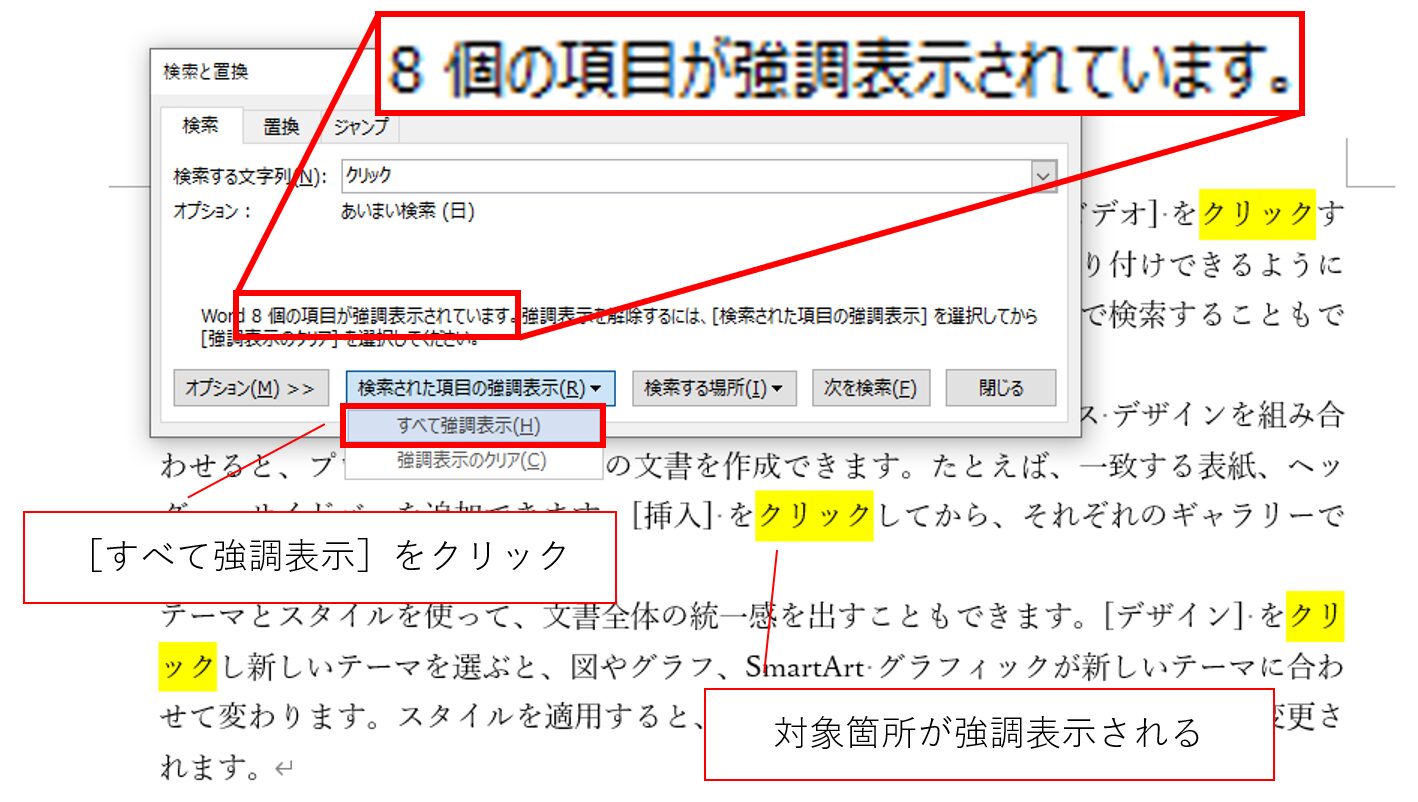Switch to the 検索 tab

[x=199, y=126]
